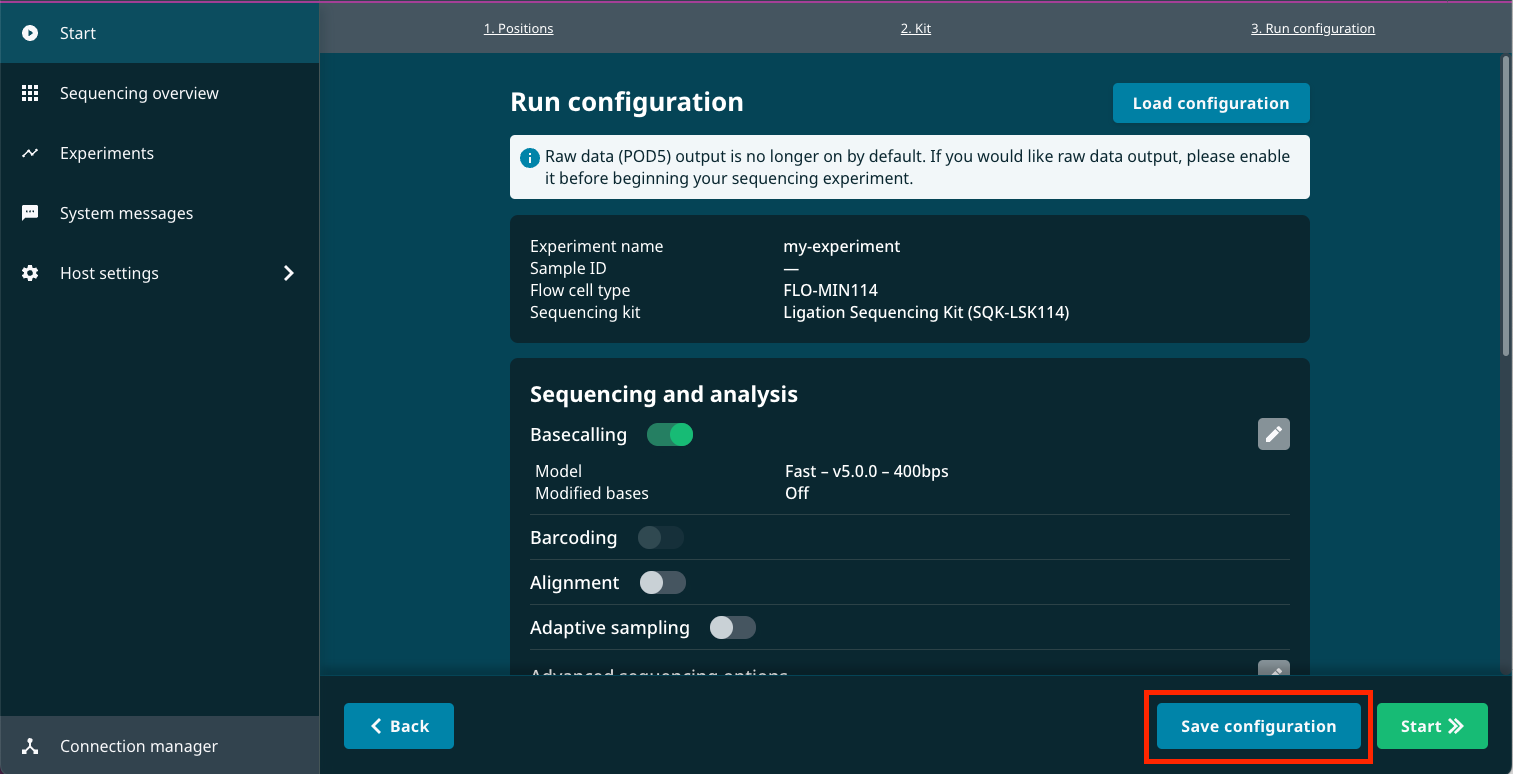
Task: Open the Connection manager
Action: point(138,745)
